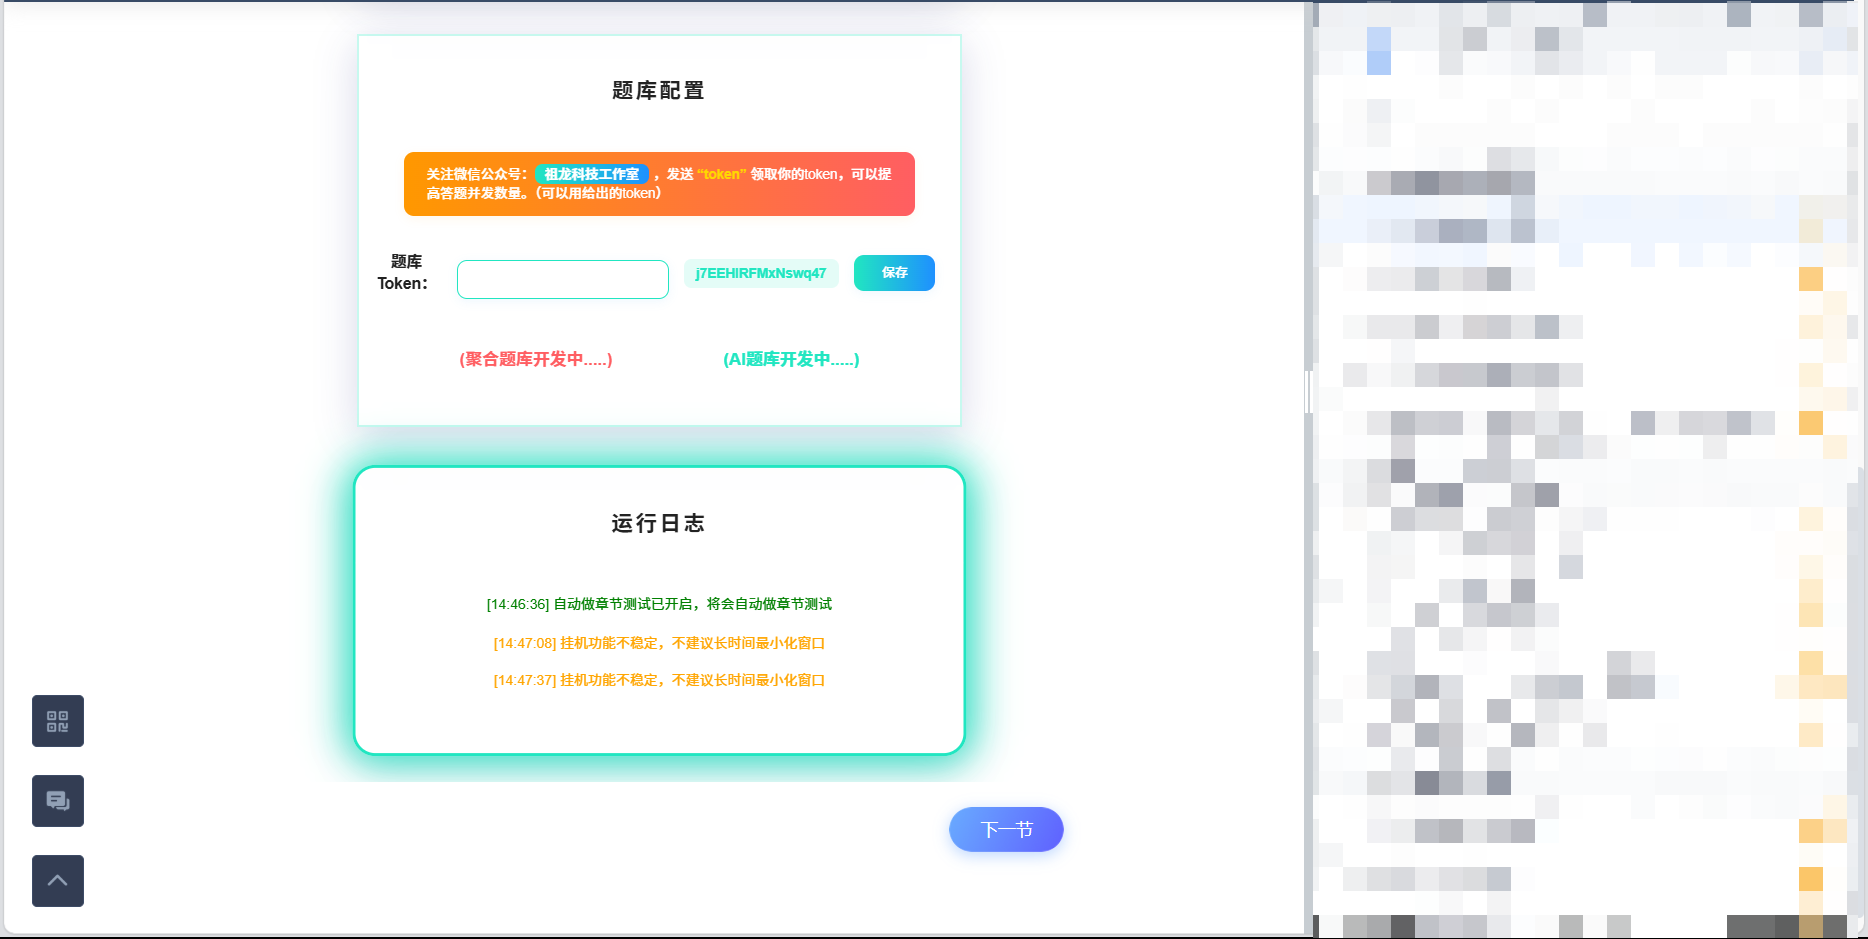Select the suggested token j7EEHIRFMxNswq47
The height and width of the screenshot is (939, 1868).
pyautogui.click(x=761, y=273)
